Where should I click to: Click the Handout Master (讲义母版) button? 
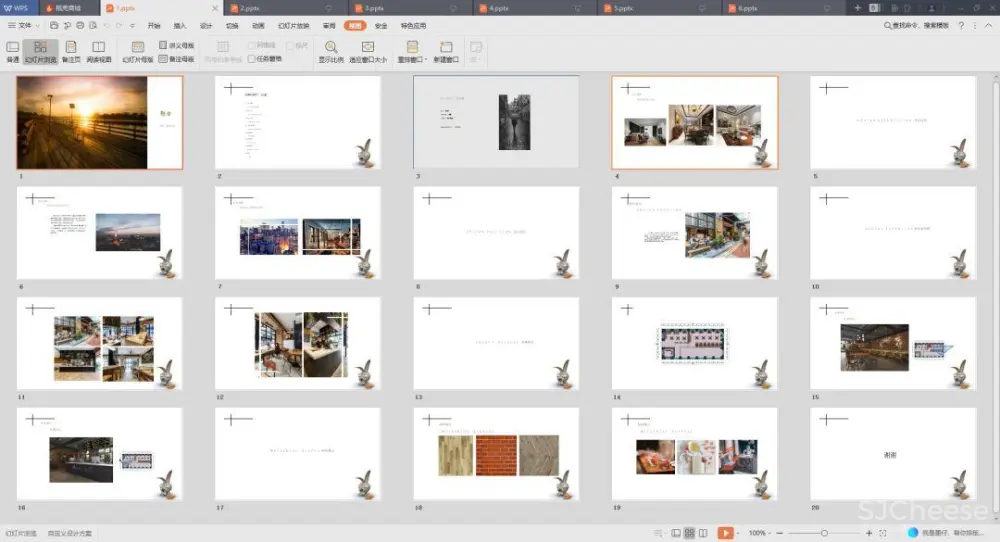(177, 45)
